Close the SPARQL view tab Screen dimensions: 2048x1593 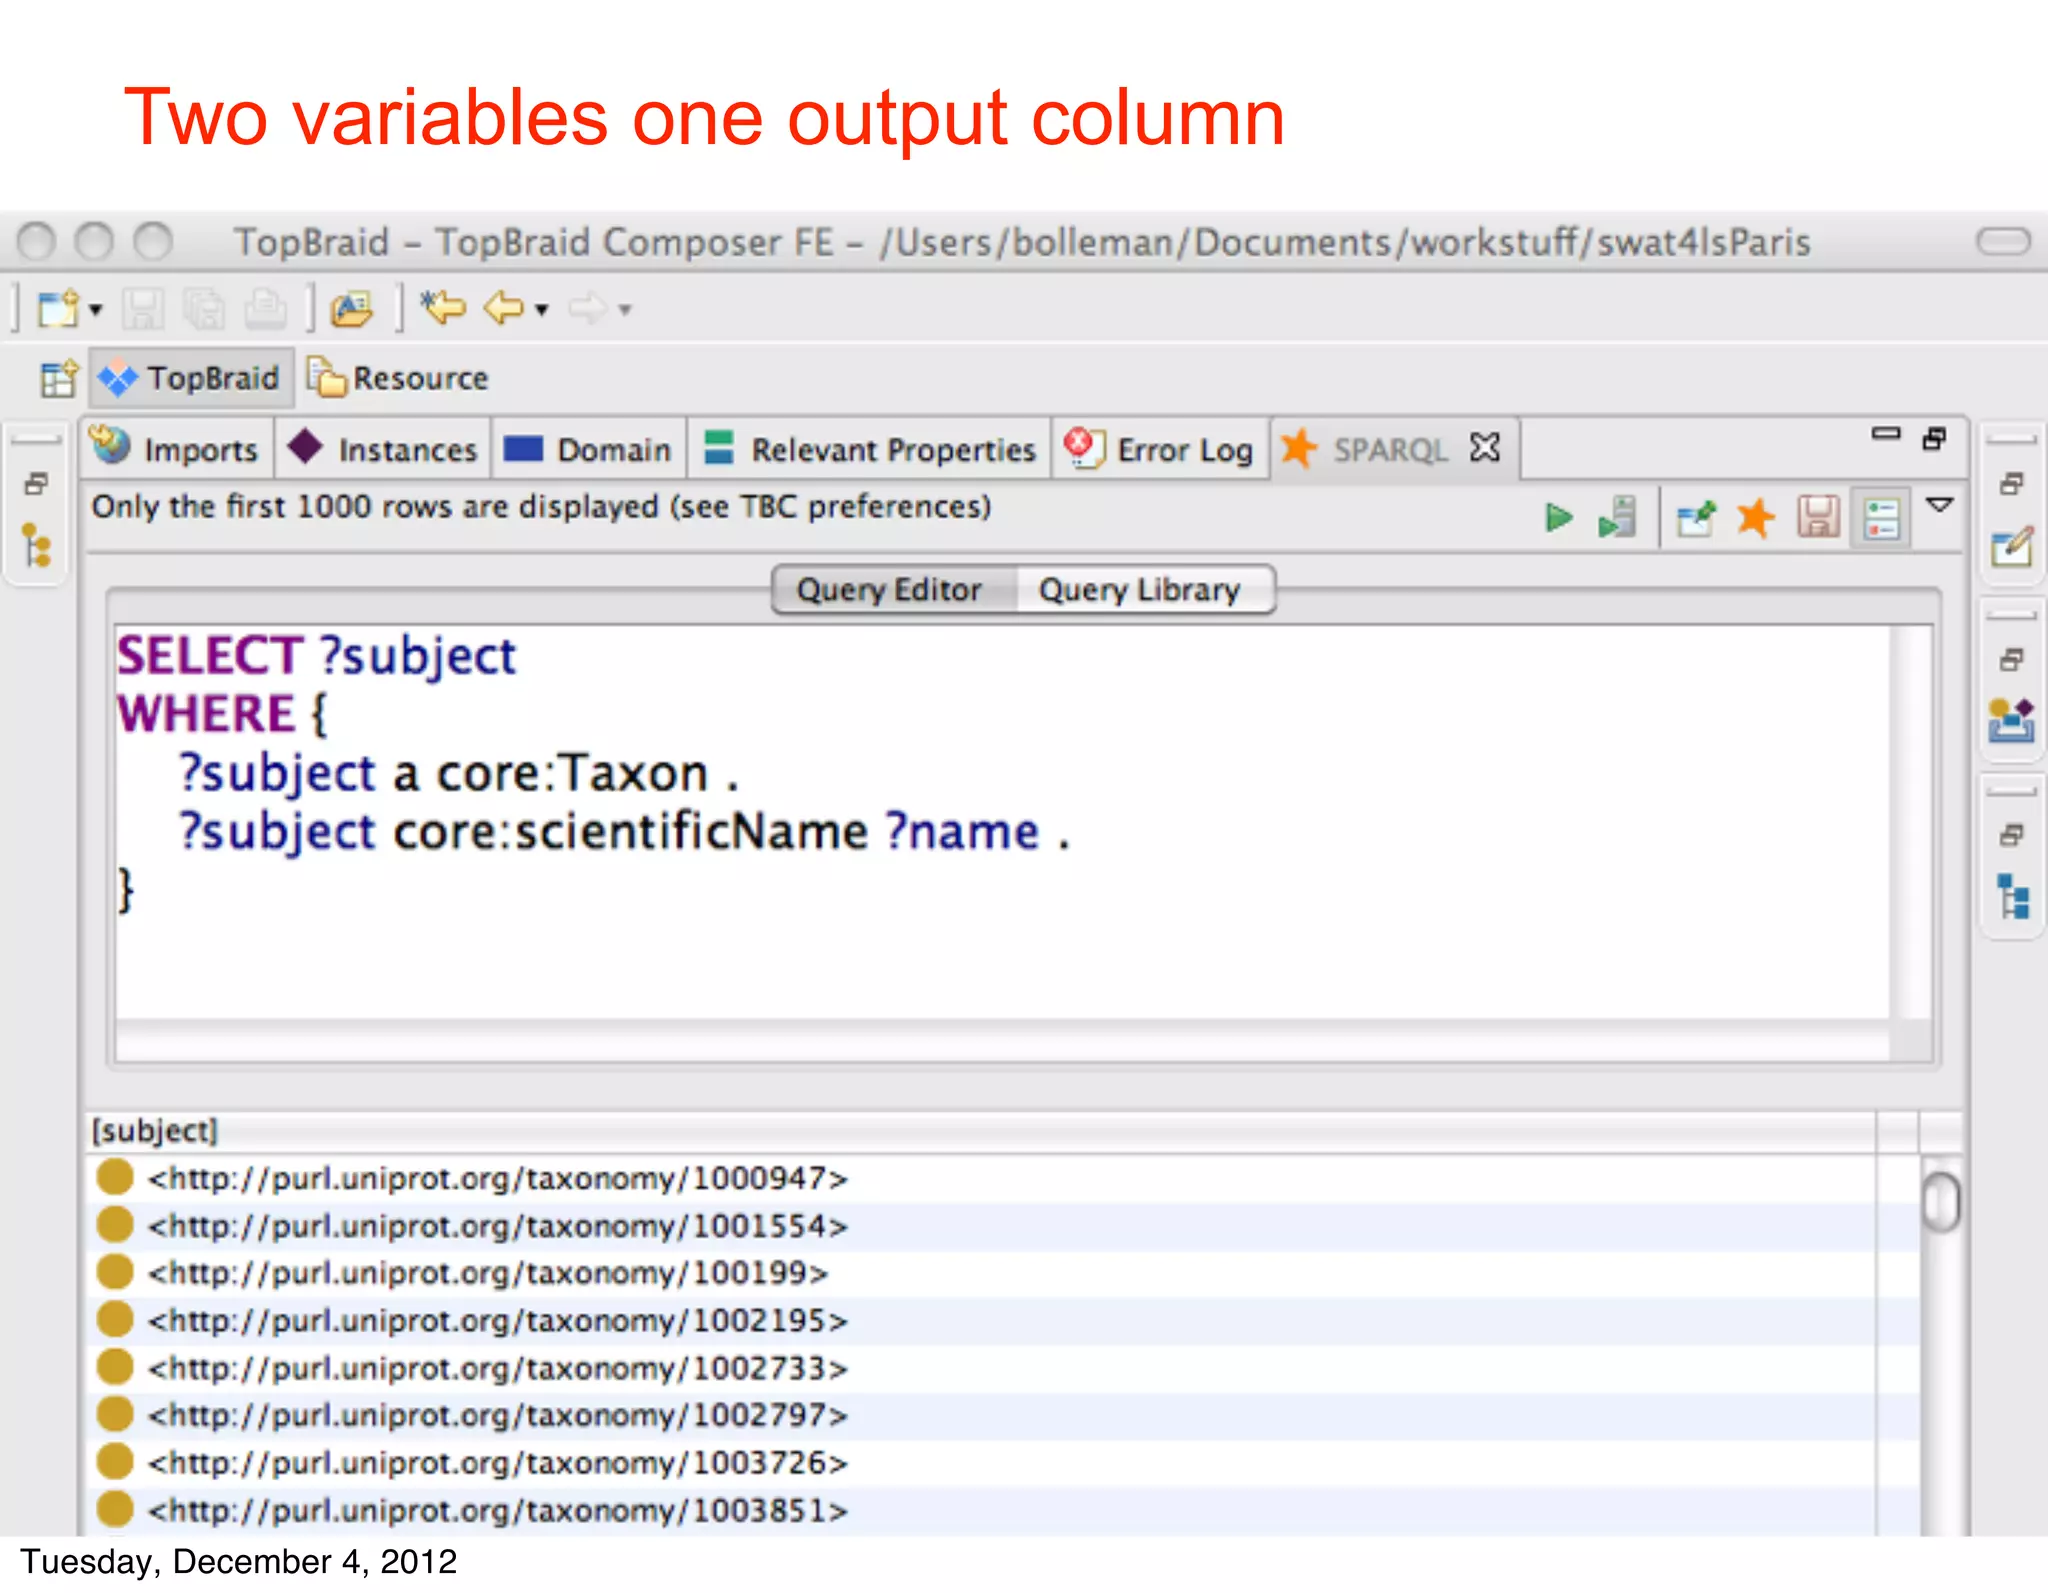click(x=1485, y=447)
